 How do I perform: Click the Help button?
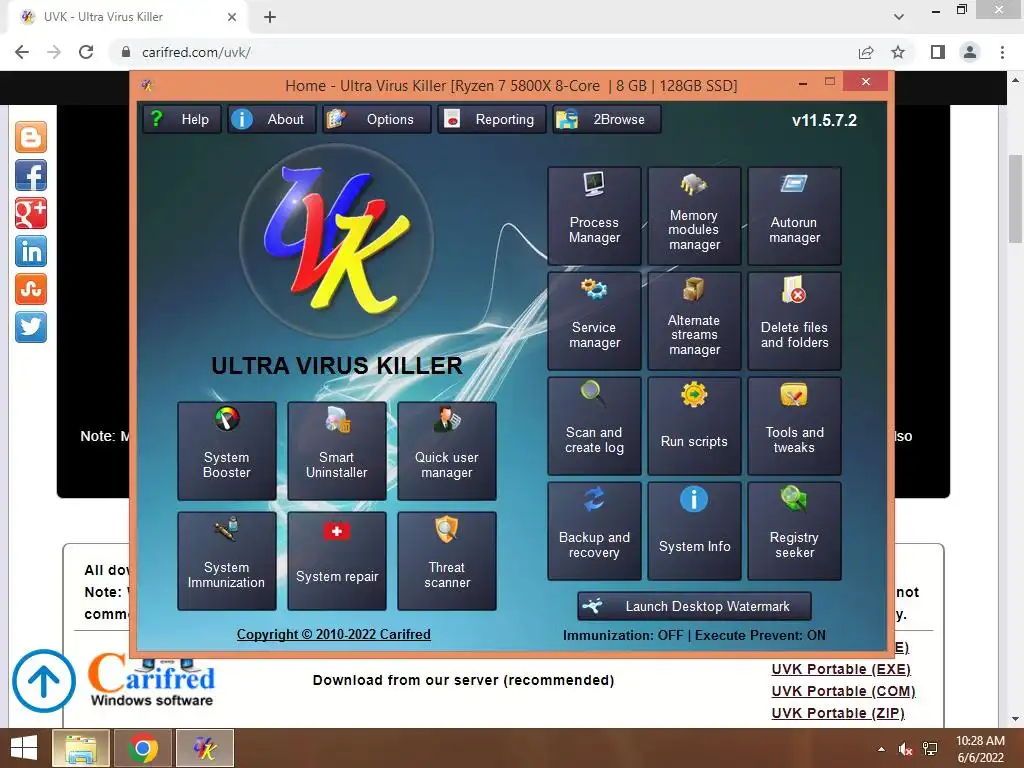tap(182, 120)
